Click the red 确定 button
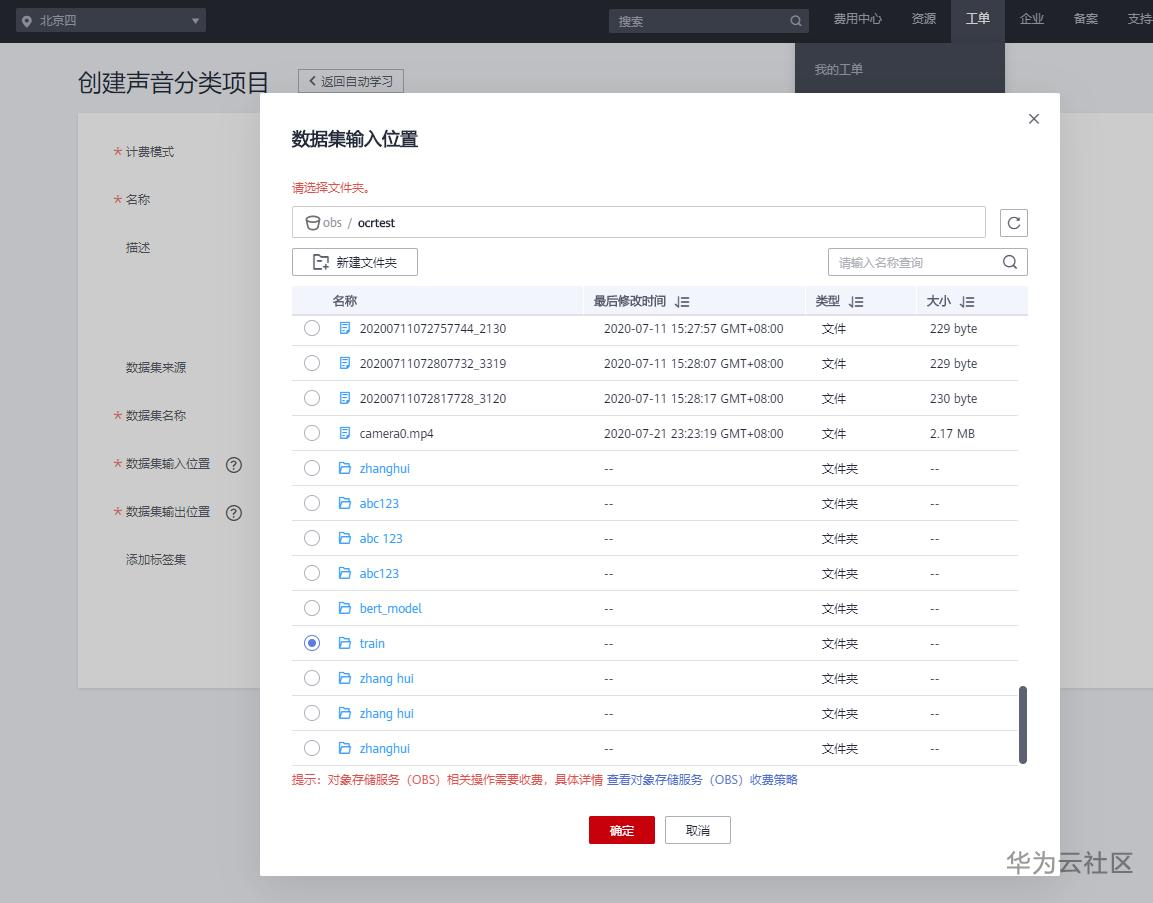The height and width of the screenshot is (903, 1153). pos(621,830)
